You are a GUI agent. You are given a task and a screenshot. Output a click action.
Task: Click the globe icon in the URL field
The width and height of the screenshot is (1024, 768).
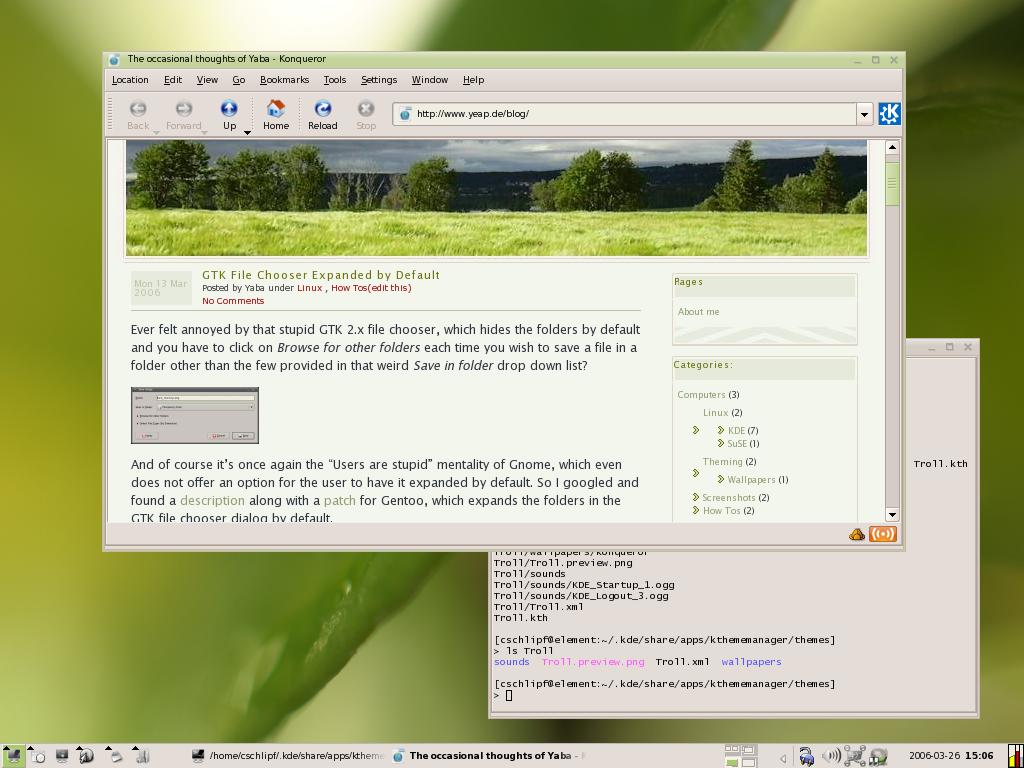coord(405,114)
